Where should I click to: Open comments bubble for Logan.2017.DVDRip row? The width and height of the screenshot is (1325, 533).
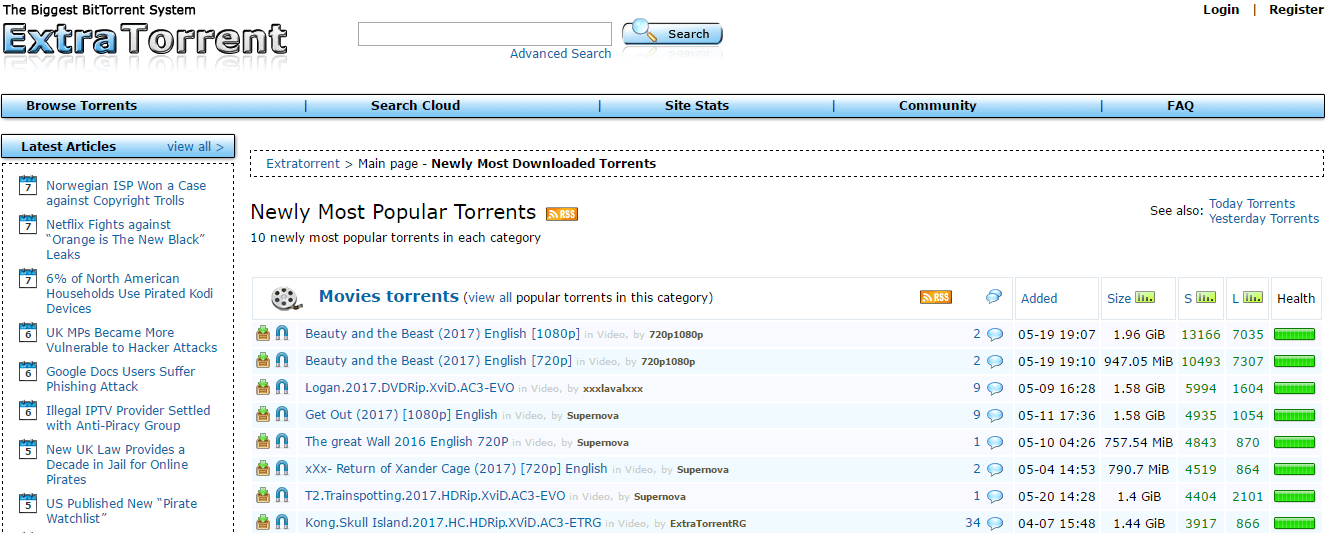995,388
